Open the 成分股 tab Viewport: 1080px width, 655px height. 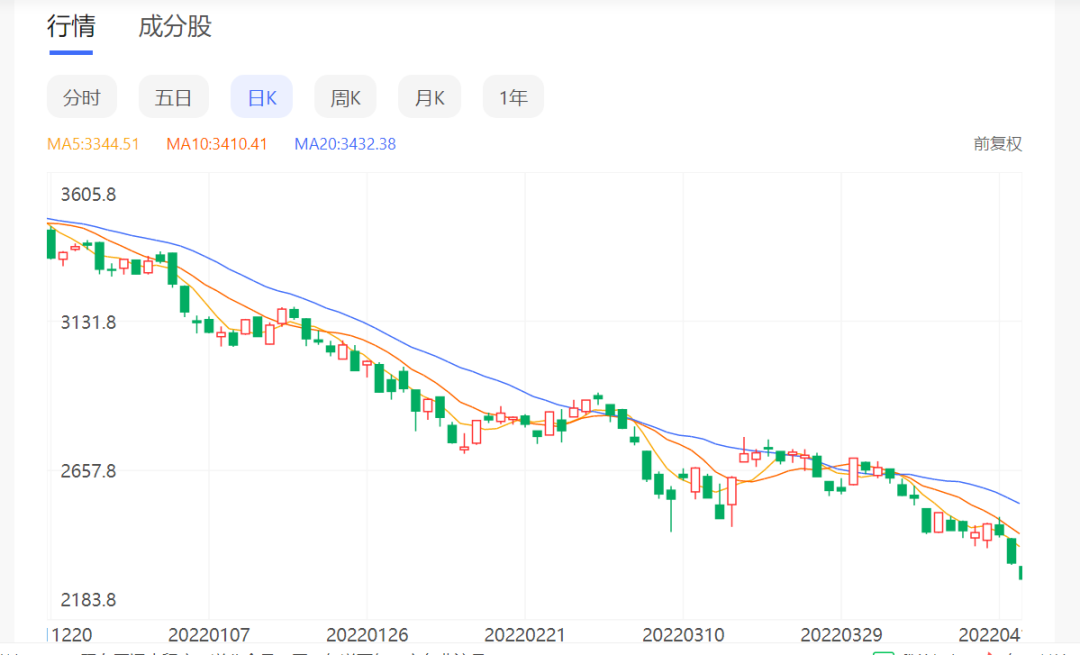[175, 27]
